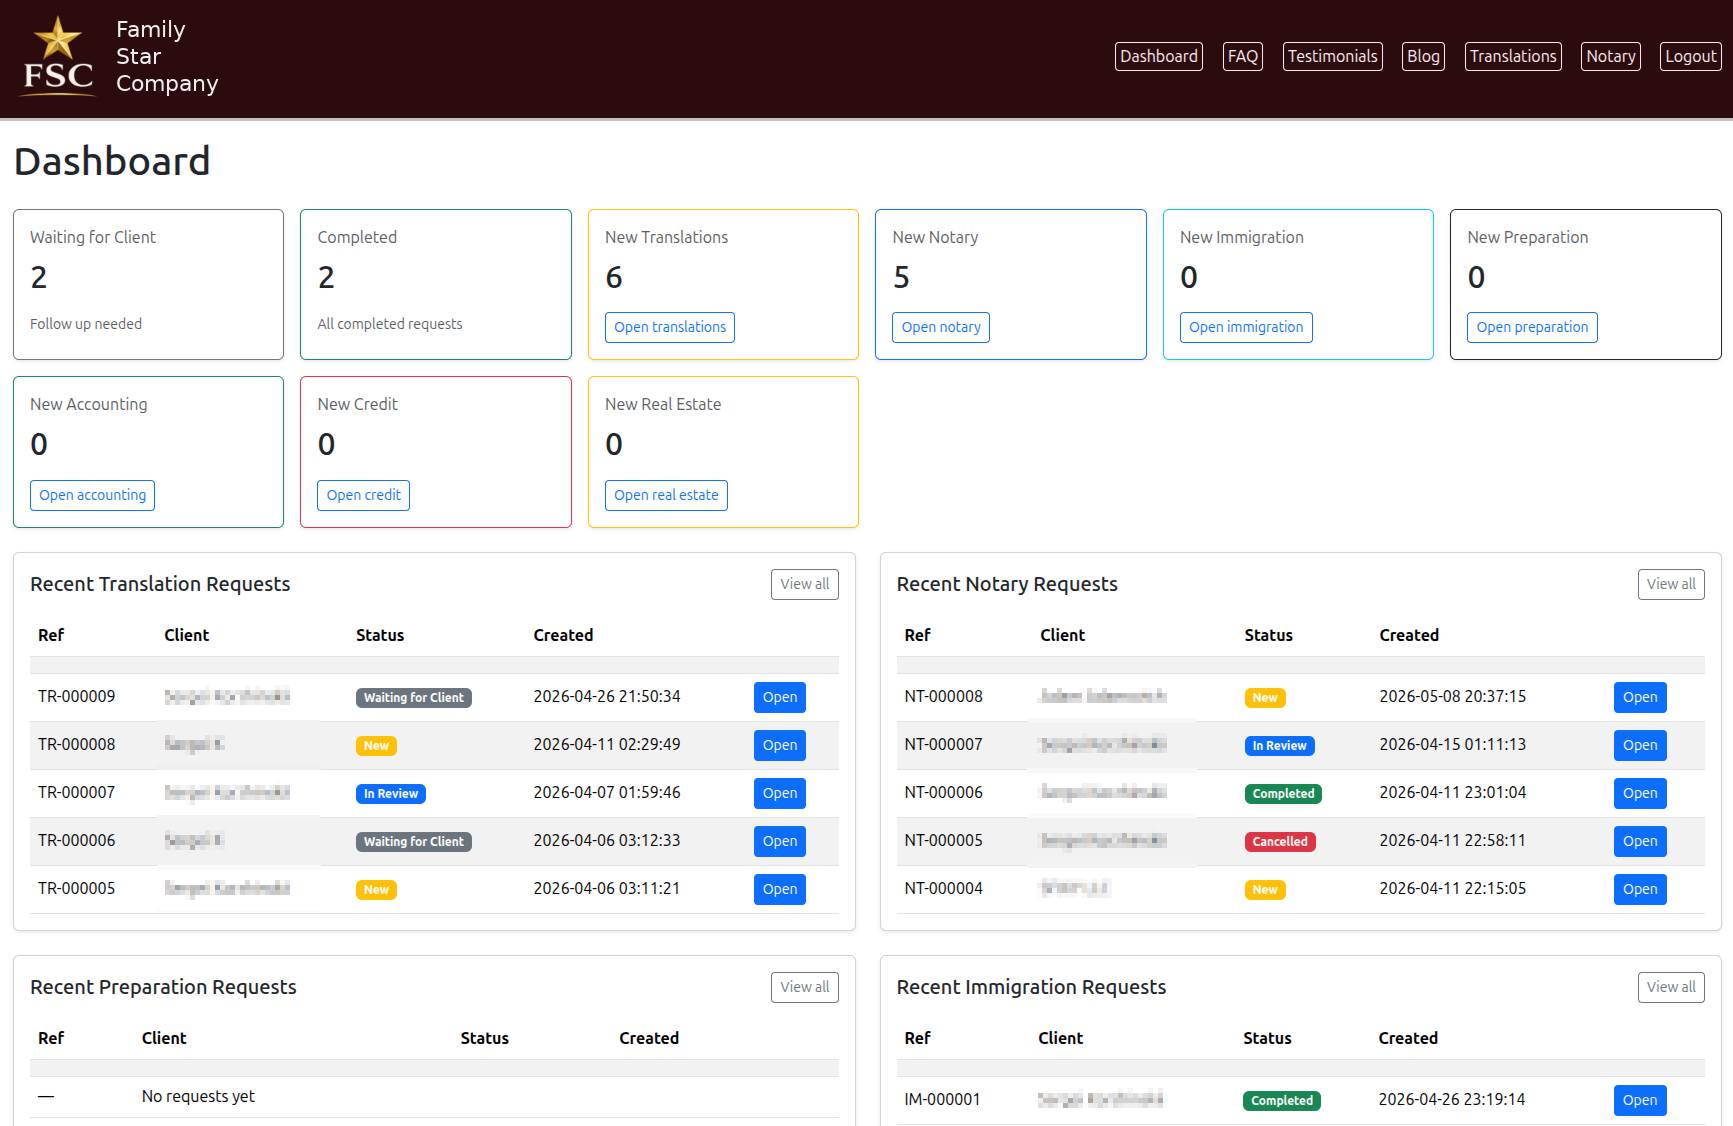Click the Open accounting button

pyautogui.click(x=92, y=495)
